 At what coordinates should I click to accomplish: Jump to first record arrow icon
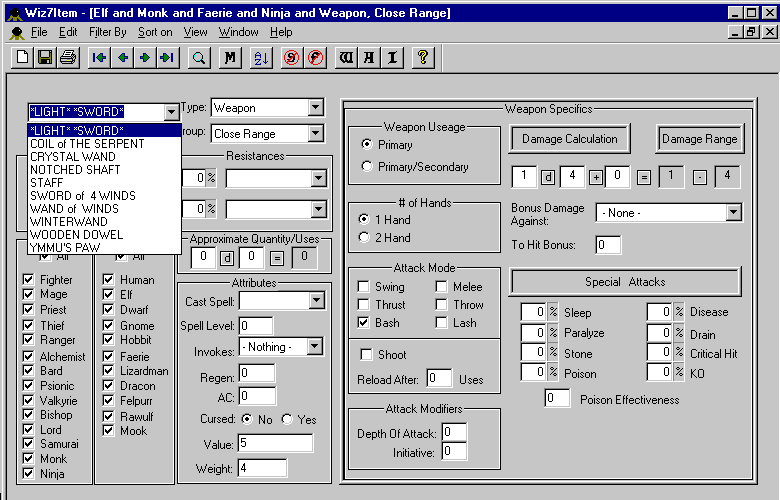tap(99, 58)
